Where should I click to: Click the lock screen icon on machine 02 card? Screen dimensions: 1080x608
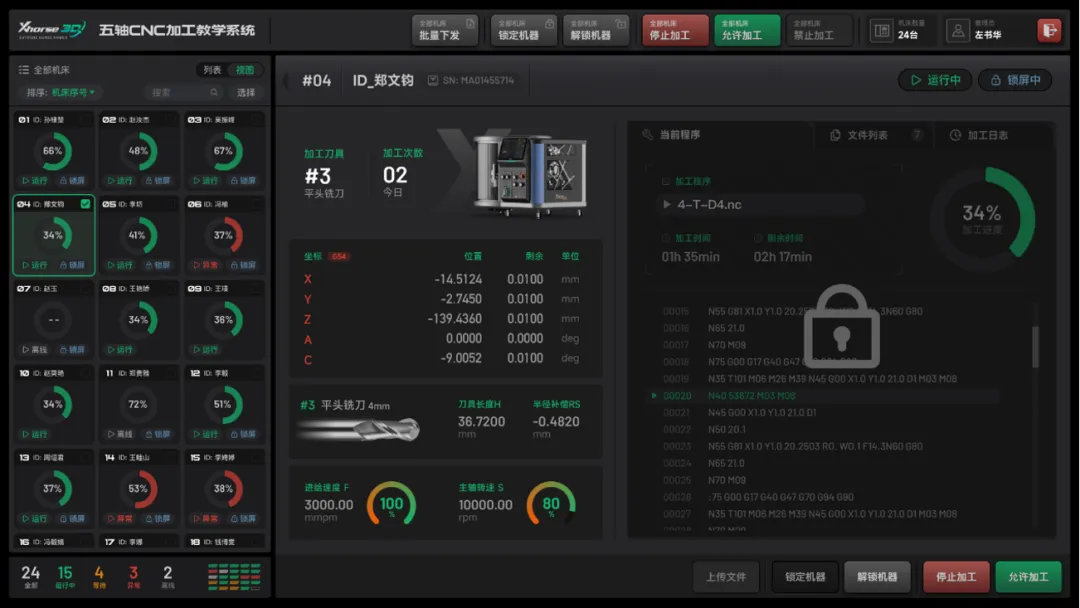tap(148, 180)
